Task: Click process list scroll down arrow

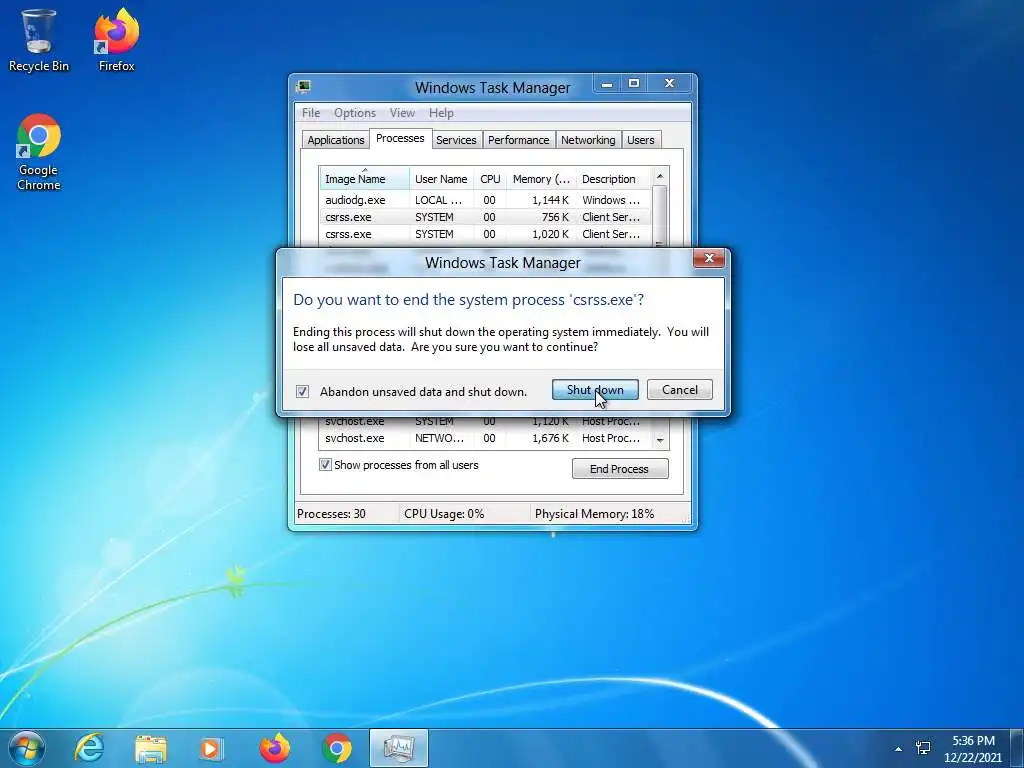Action: (x=660, y=441)
